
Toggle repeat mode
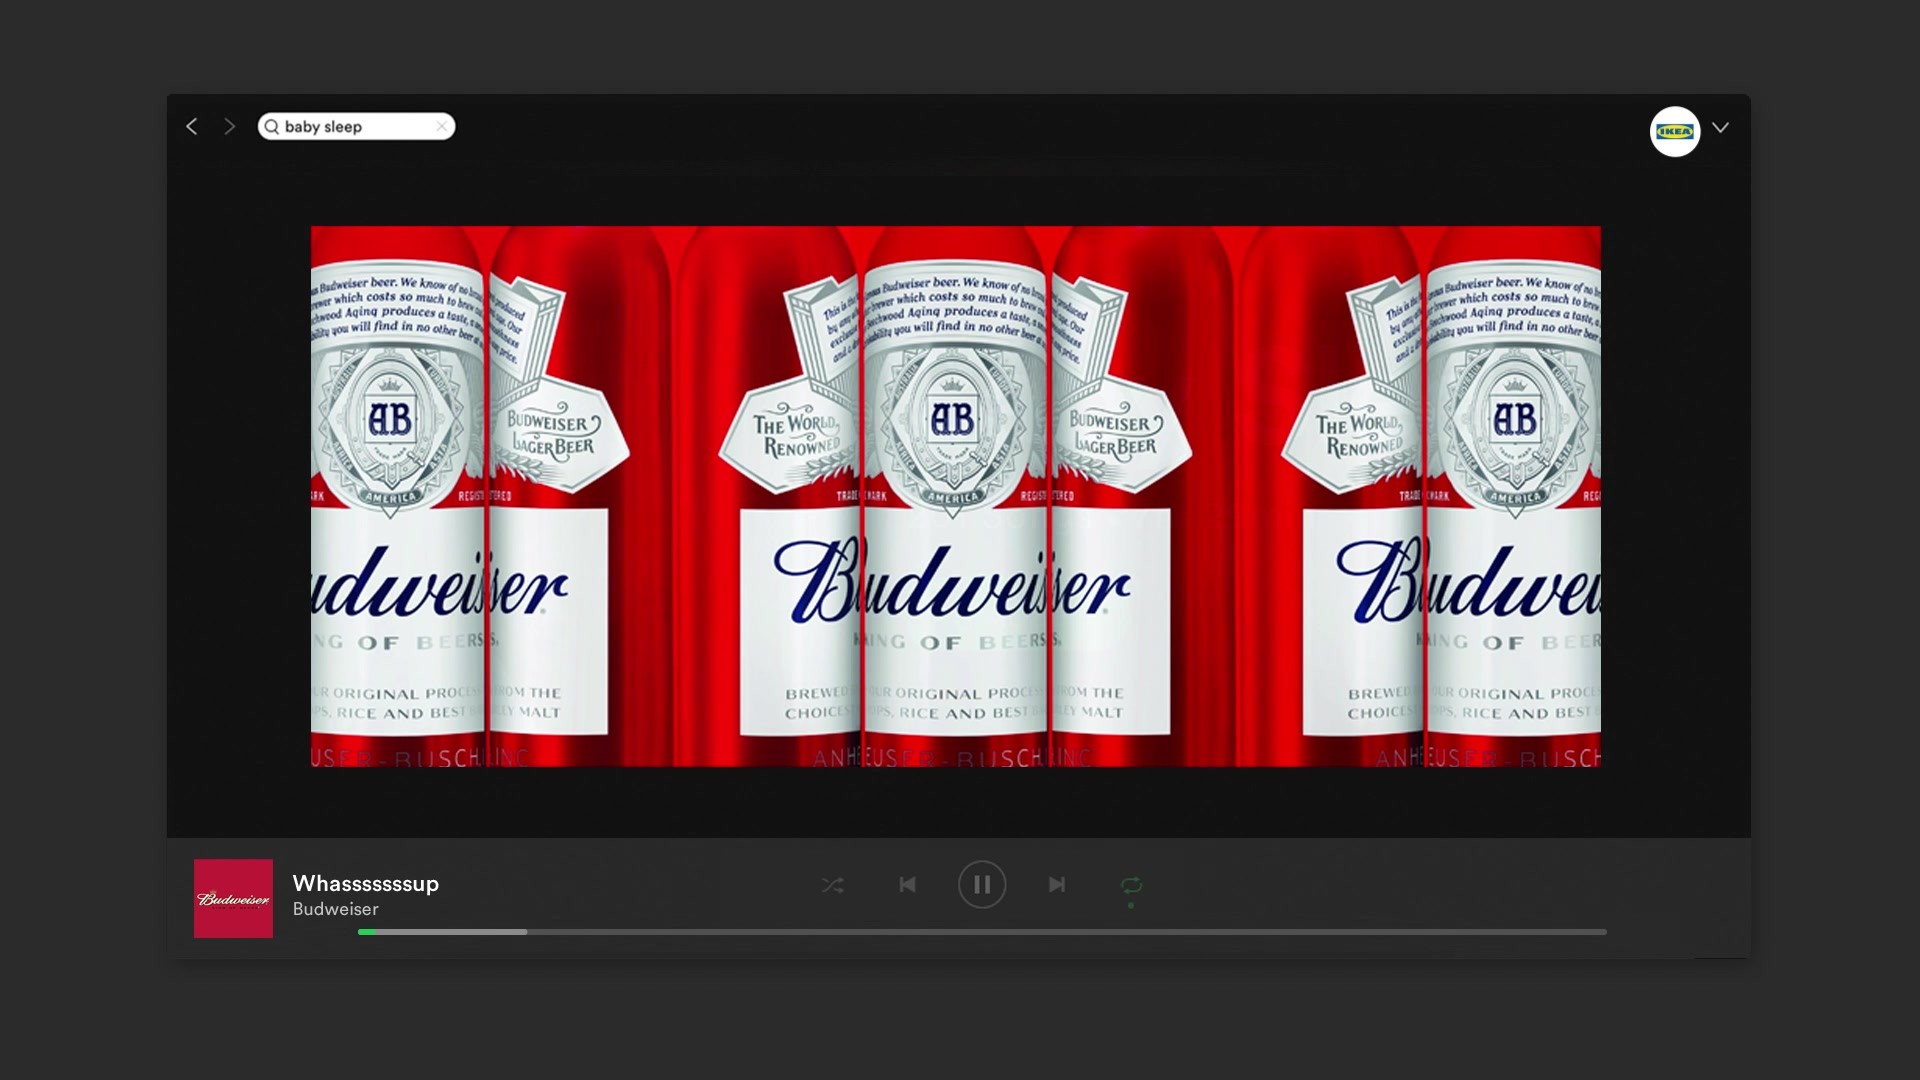[x=1131, y=885]
